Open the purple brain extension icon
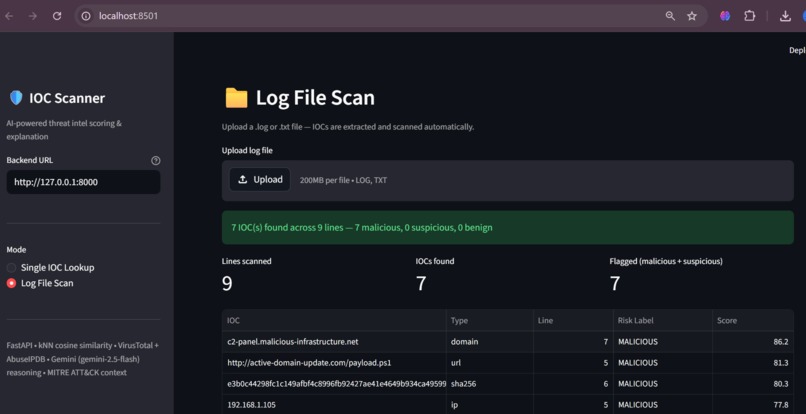This screenshot has height=414, width=806. coord(725,16)
